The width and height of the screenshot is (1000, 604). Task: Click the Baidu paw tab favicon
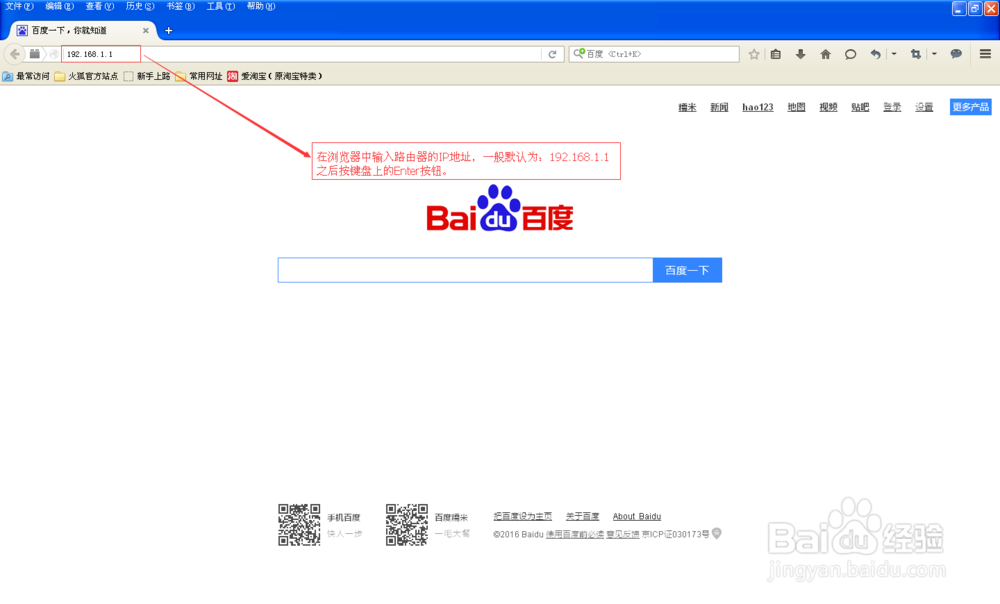pyautogui.click(x=22, y=30)
